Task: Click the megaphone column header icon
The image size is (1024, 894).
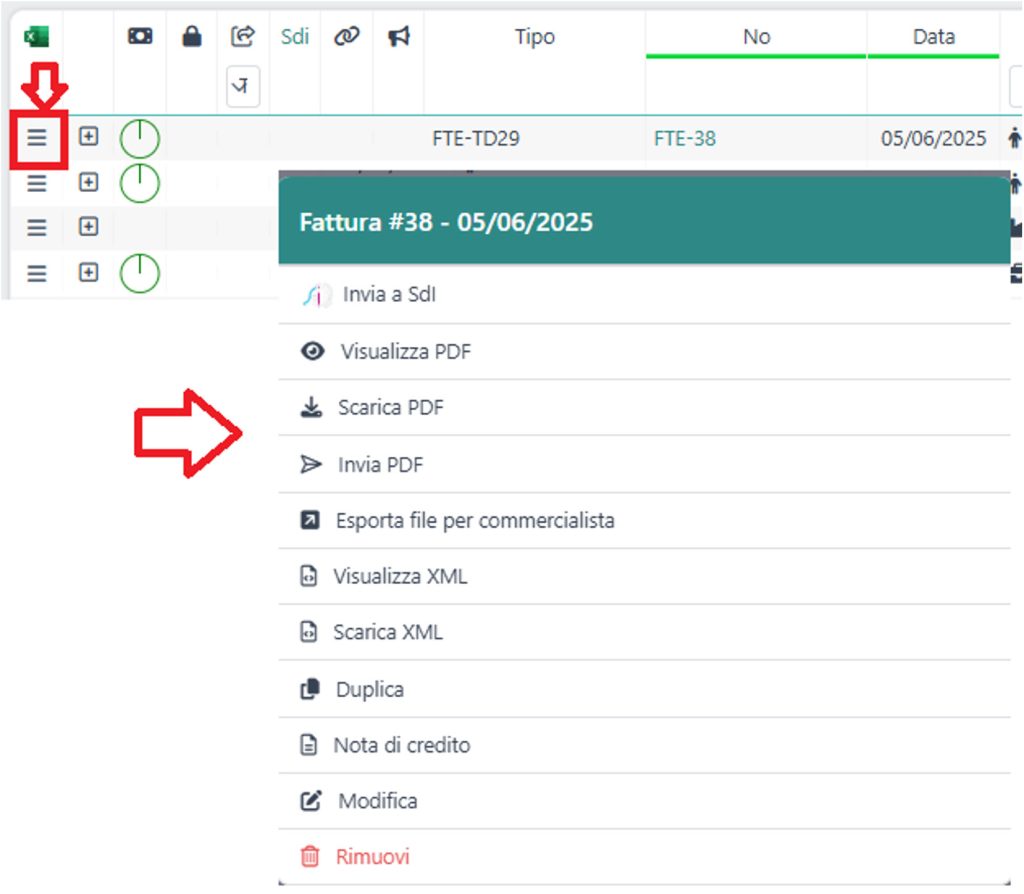Action: [399, 37]
